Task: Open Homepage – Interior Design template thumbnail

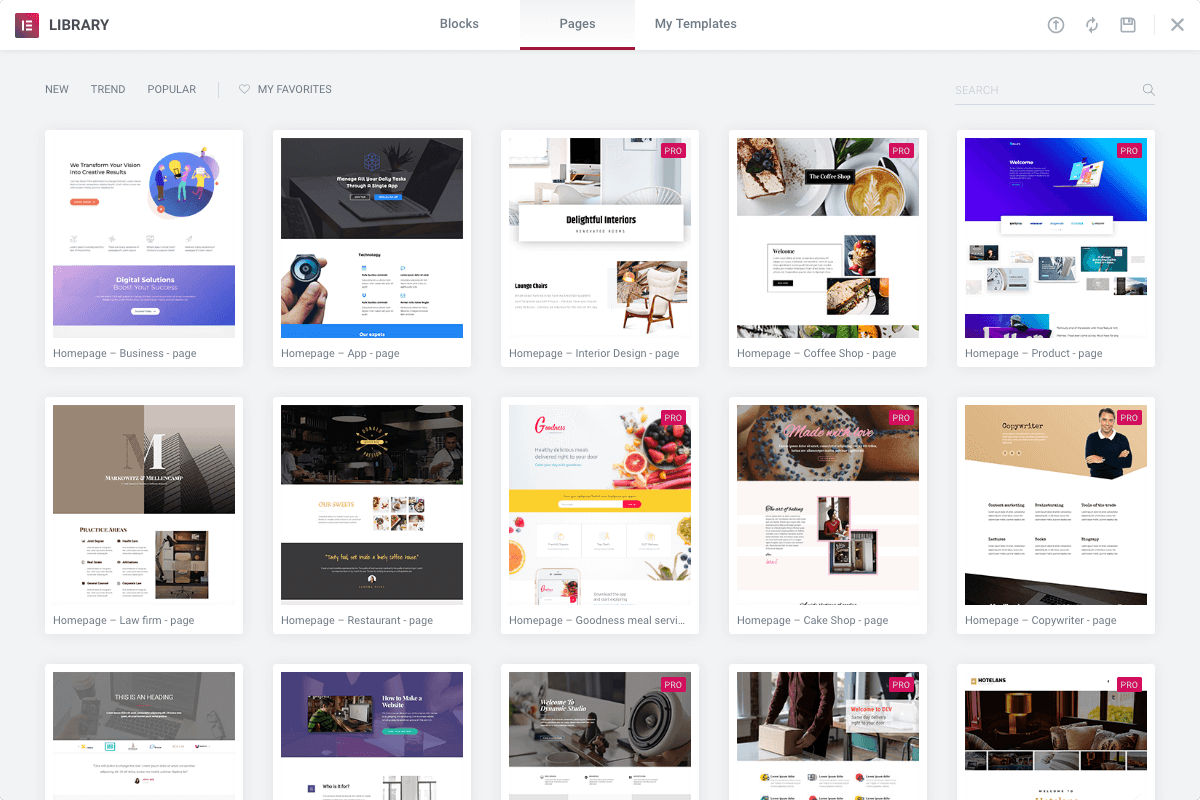Action: click(x=600, y=238)
